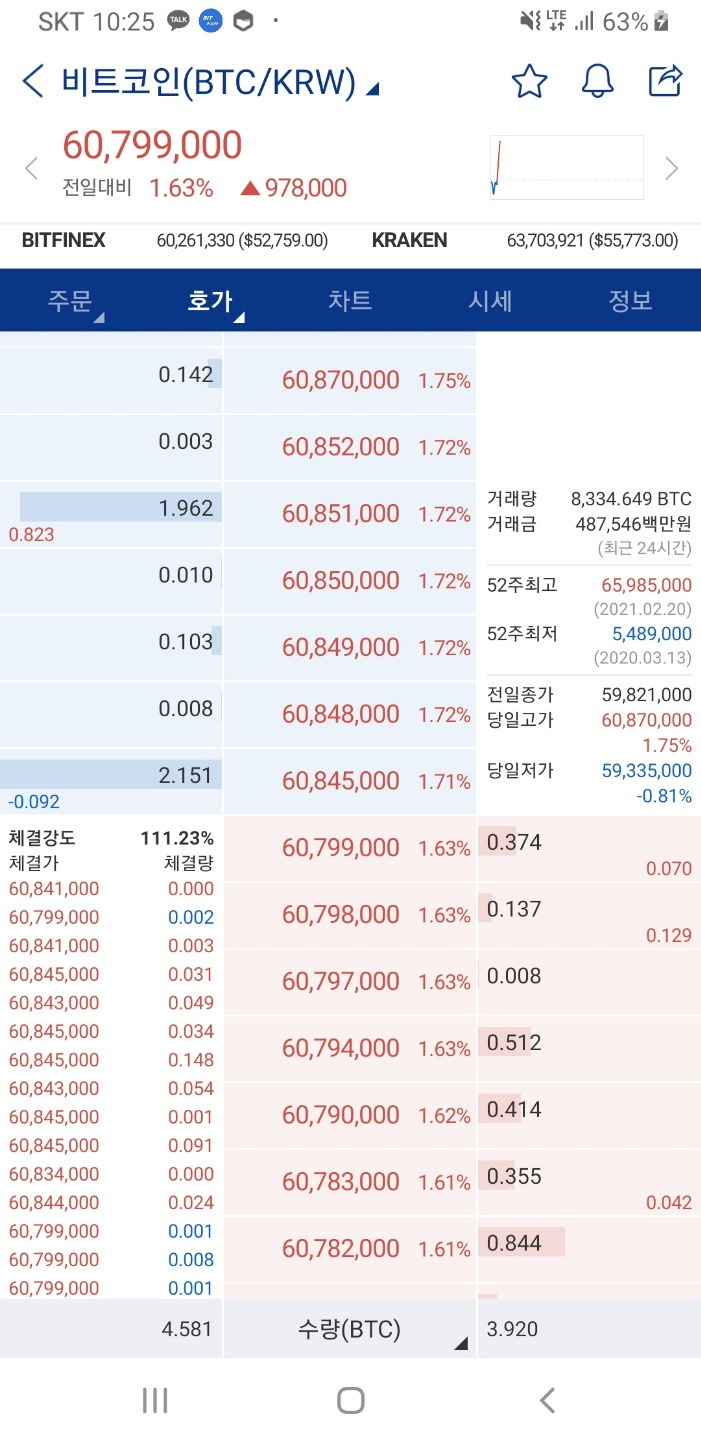Go to previous coin with left chevron
701x1440 pixels.
pos(31,168)
